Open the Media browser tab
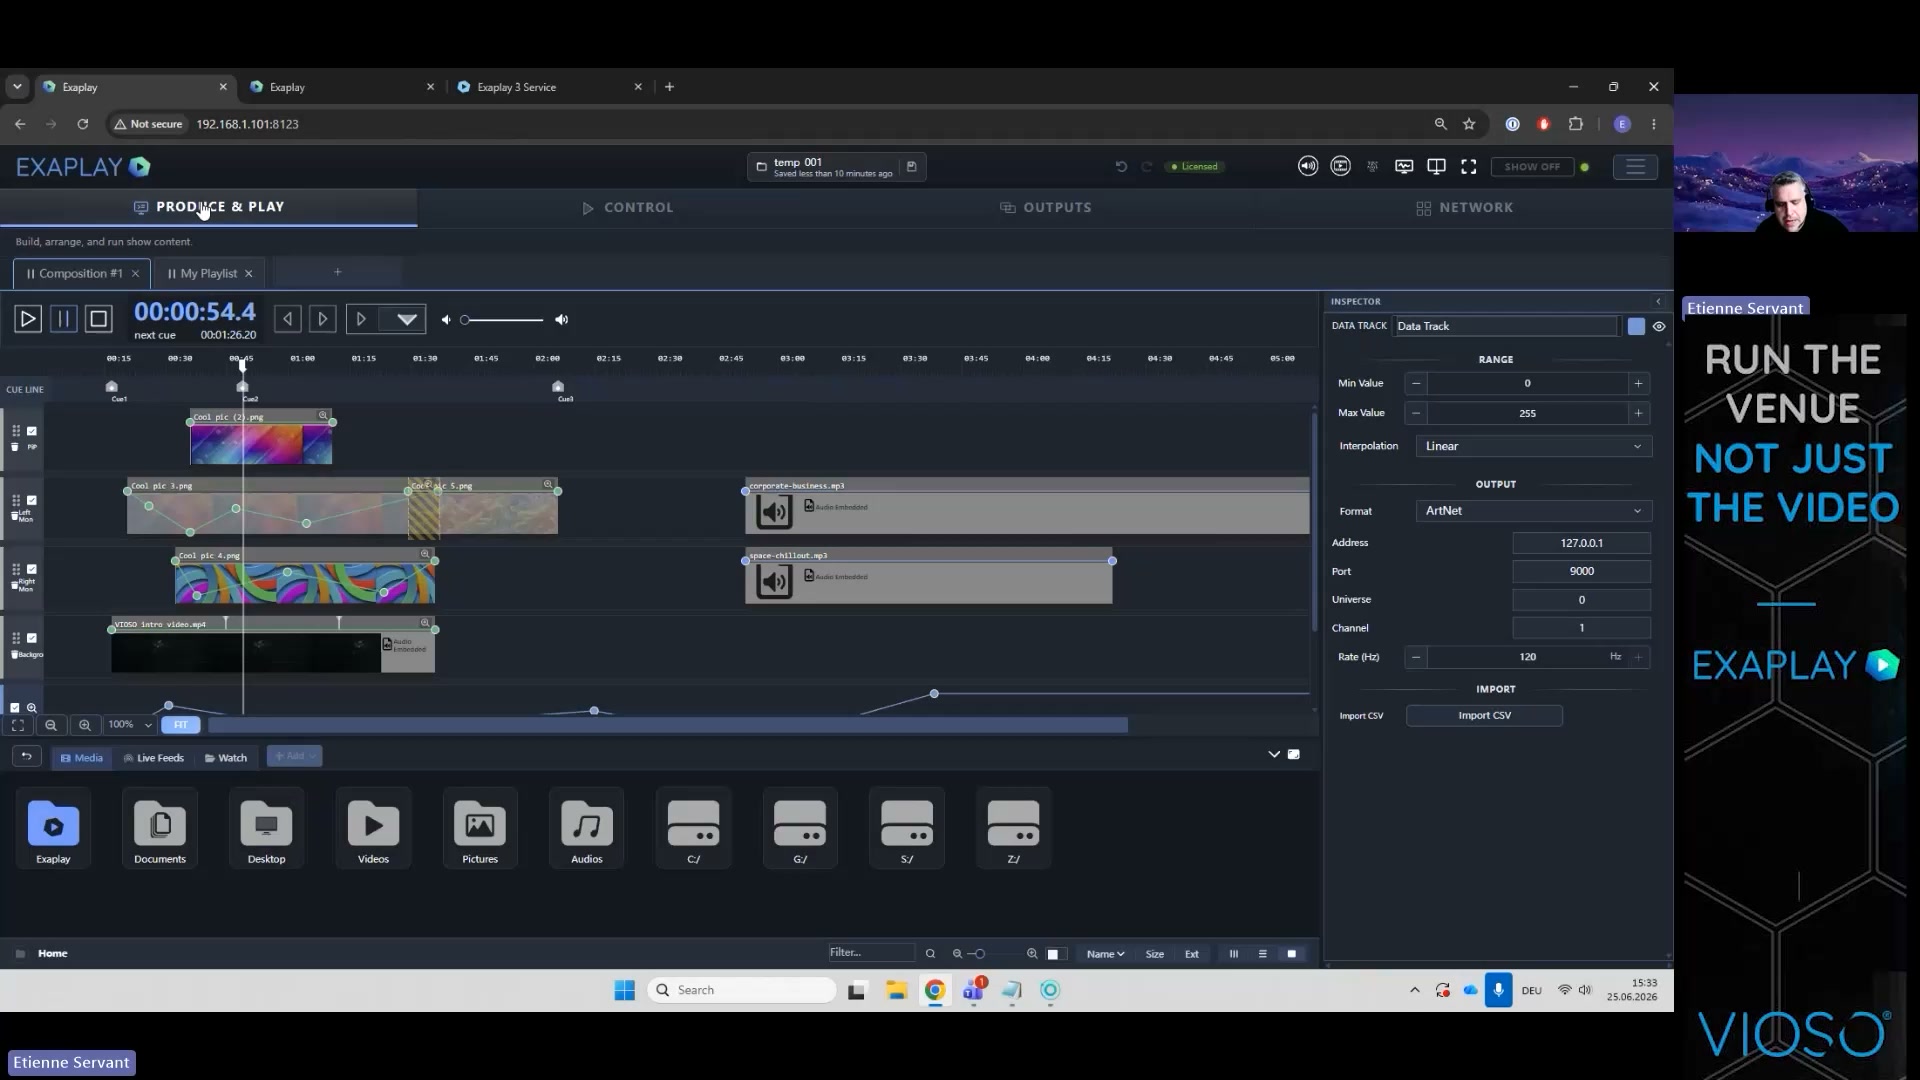This screenshot has height=1080, width=1920. 81,758
